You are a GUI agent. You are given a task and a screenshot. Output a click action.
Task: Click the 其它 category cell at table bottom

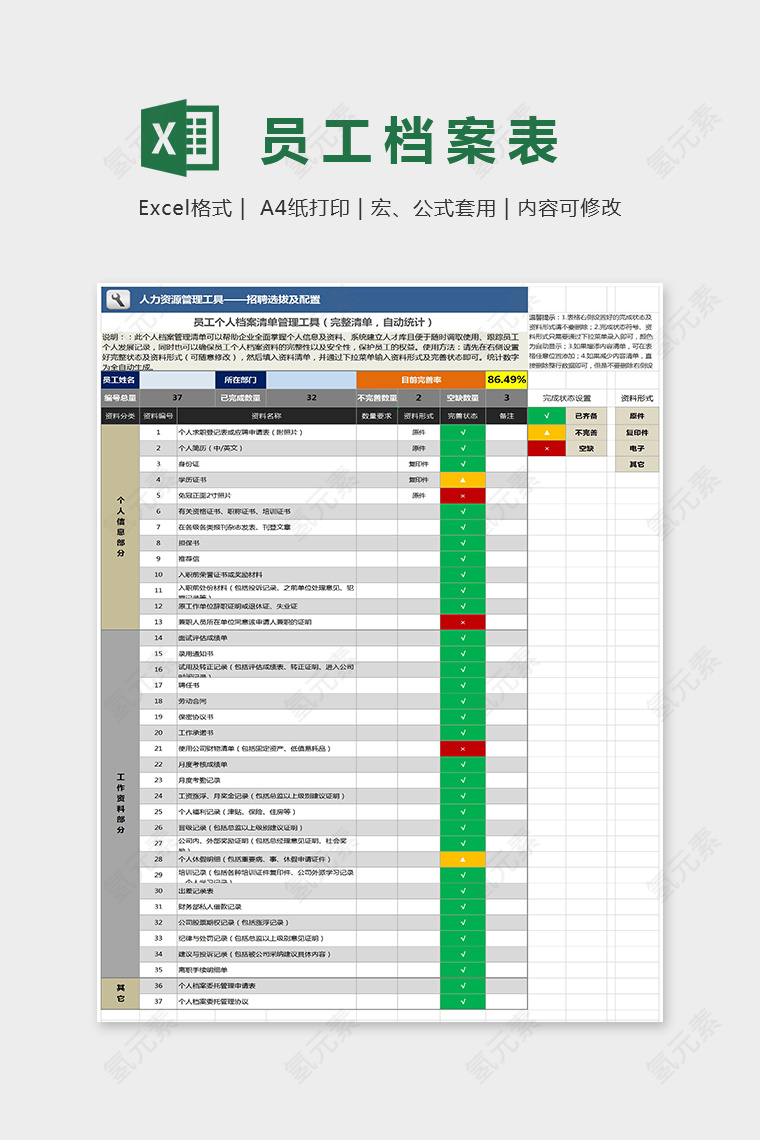120,994
